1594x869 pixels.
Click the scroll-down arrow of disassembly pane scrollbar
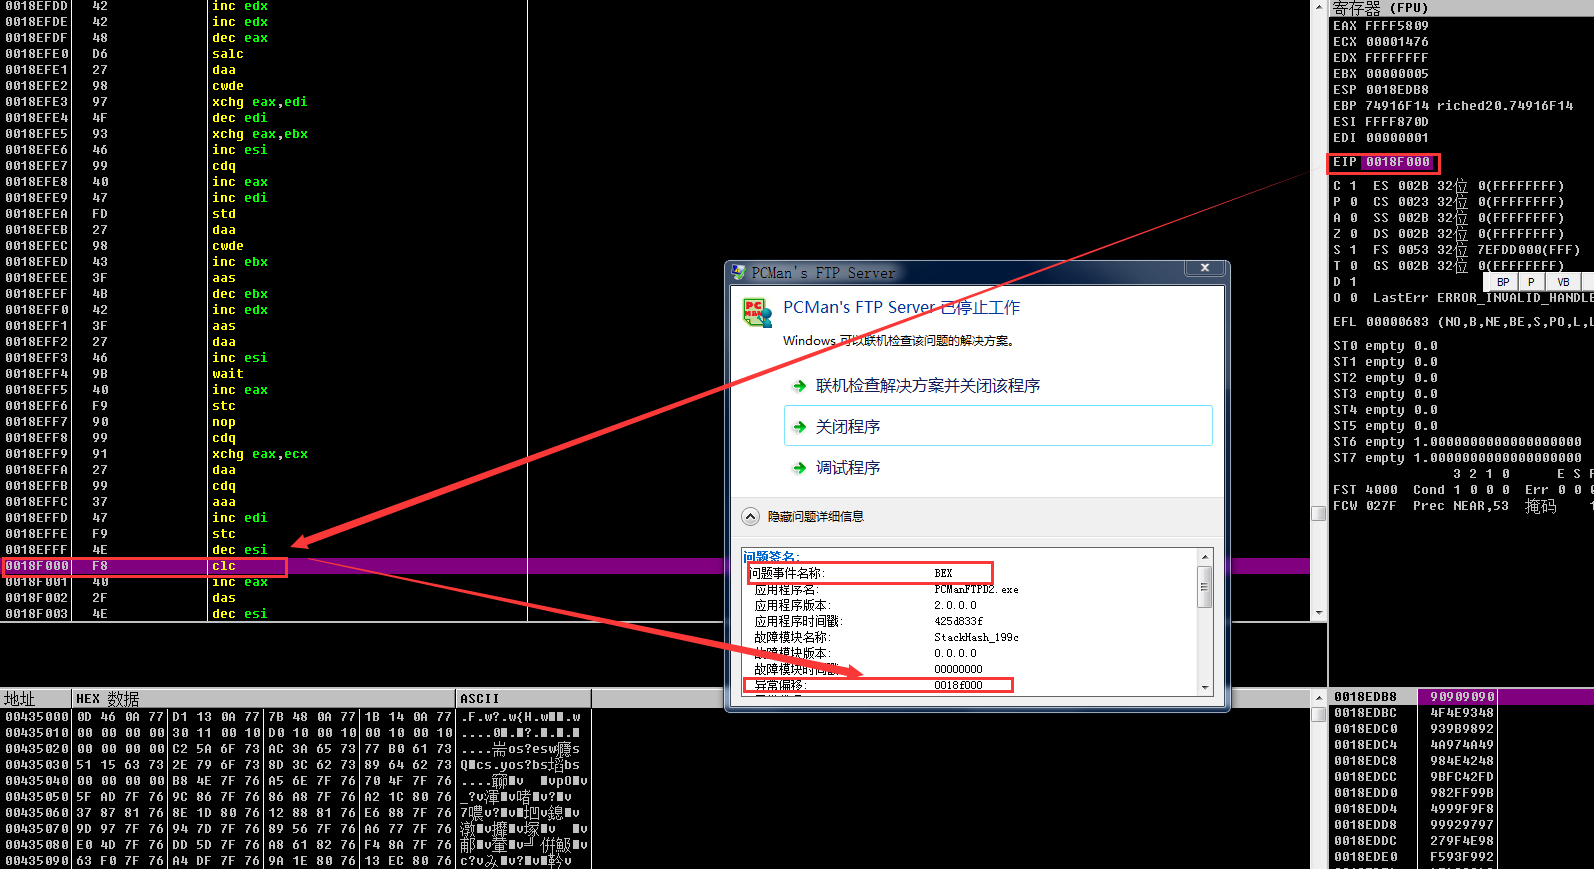[1319, 613]
